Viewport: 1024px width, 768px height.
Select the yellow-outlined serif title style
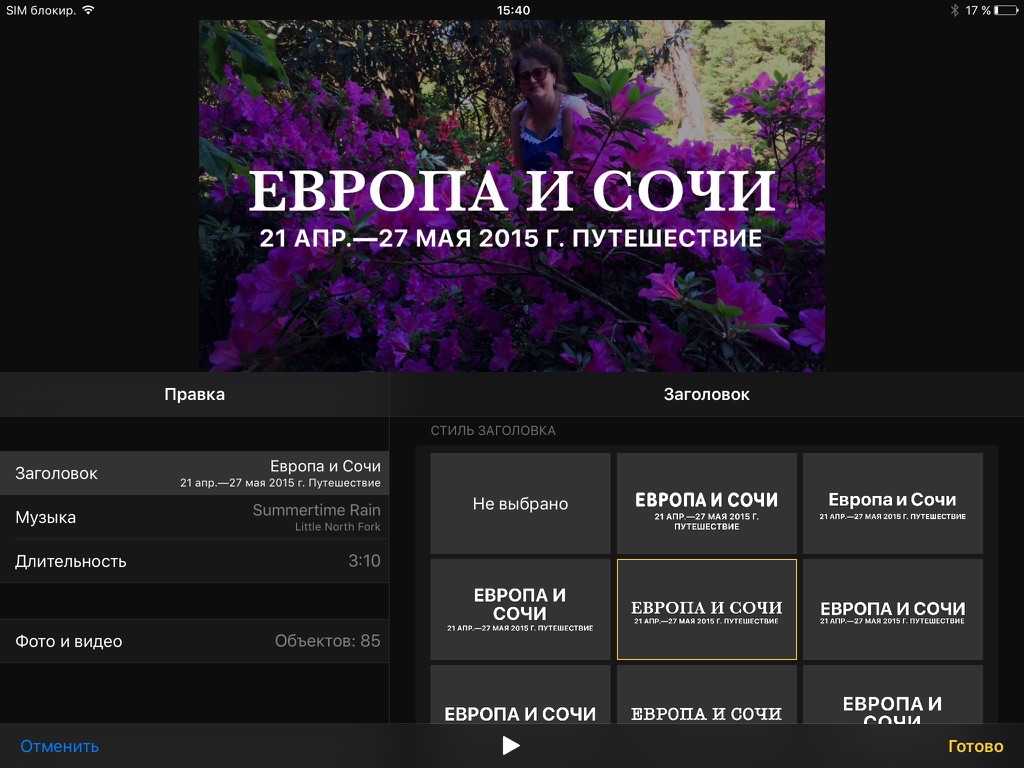pos(706,610)
